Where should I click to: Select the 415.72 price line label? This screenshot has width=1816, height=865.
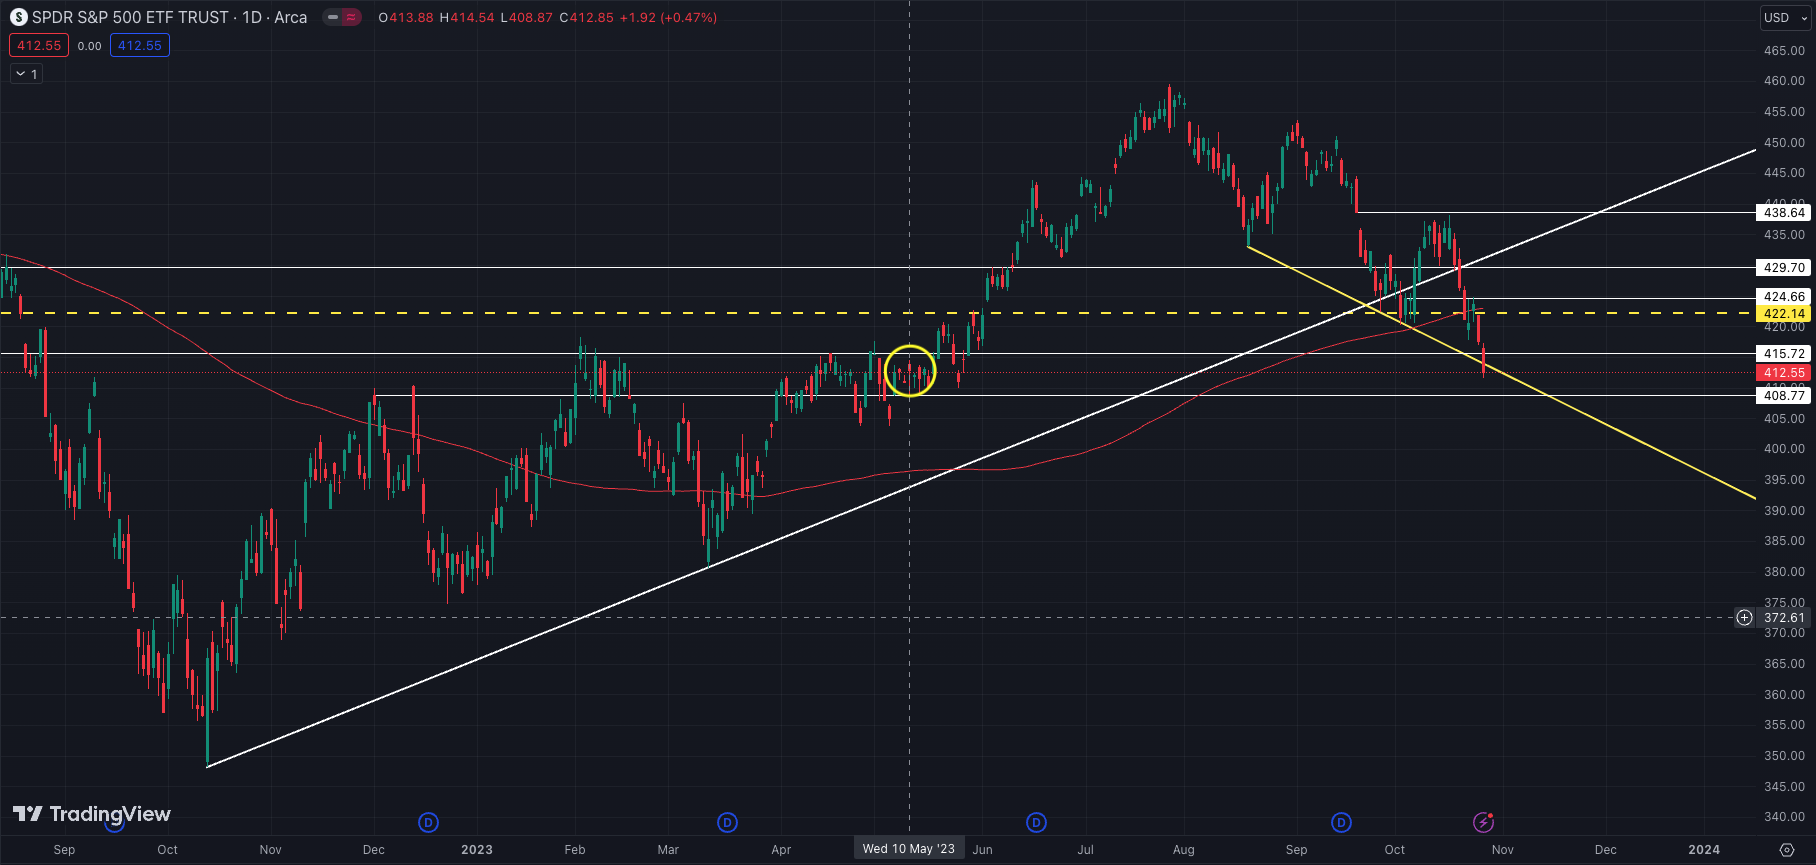[1784, 353]
